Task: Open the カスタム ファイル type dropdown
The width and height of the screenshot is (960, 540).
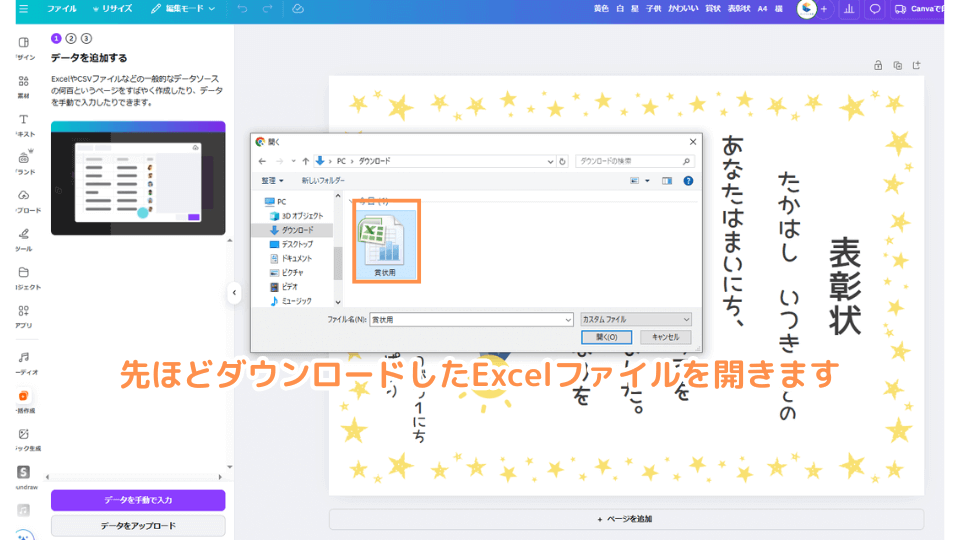Action: (x=636, y=320)
